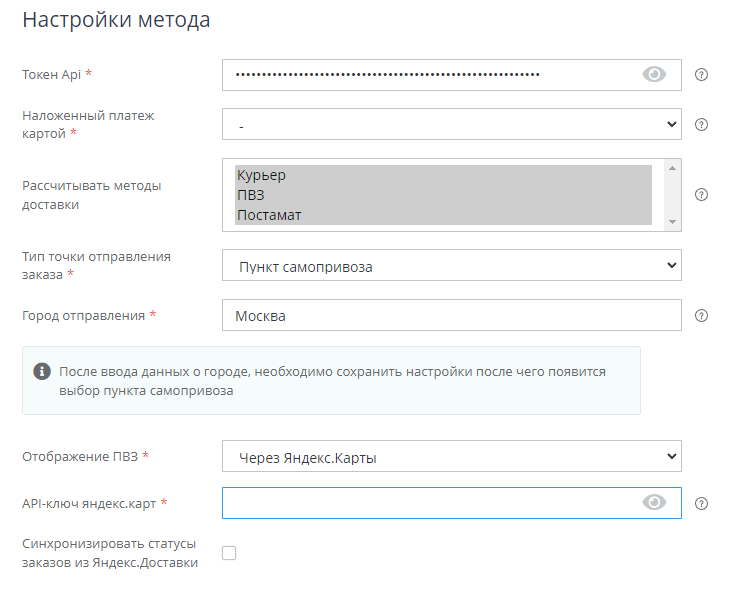Click into the Токен Api password field
Viewport: 740px width, 590px height.
tap(430, 74)
